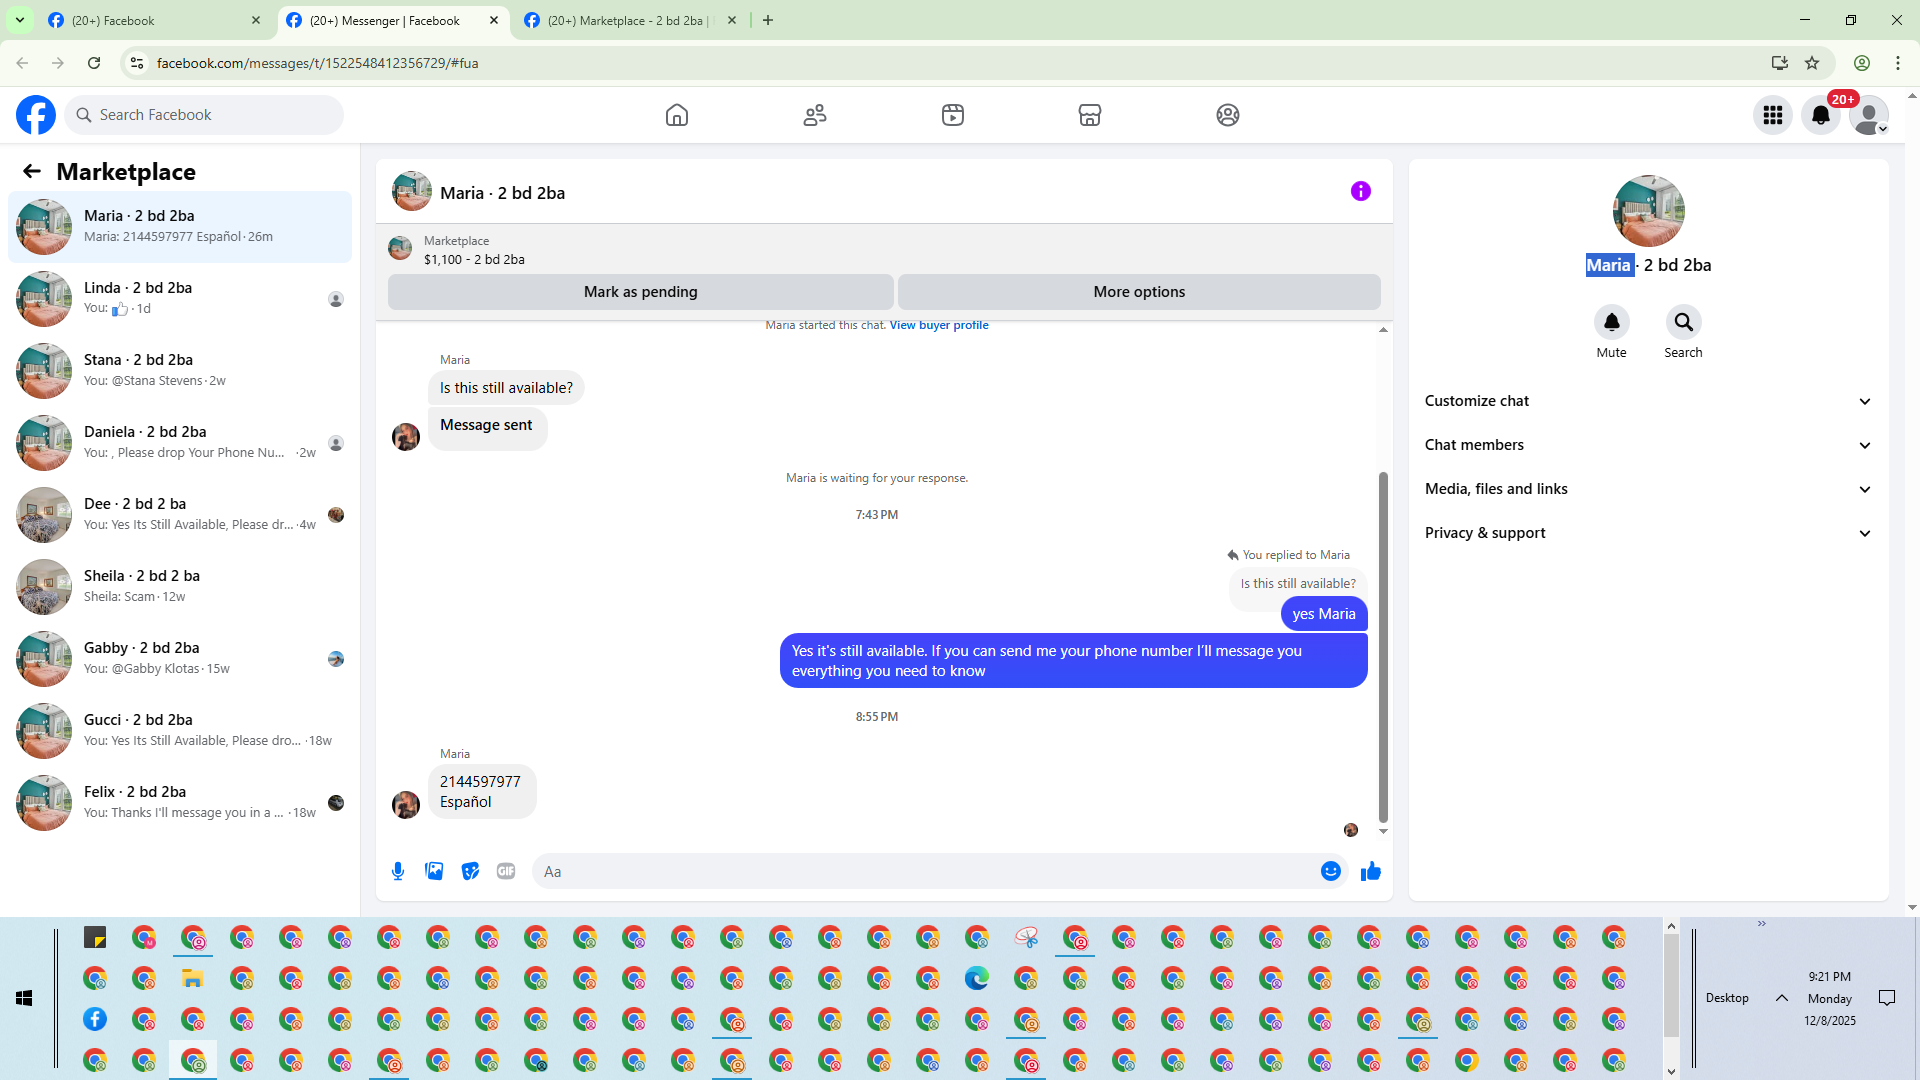Open the Marketplace storefront icon
This screenshot has width=1920, height=1080.
[1090, 115]
